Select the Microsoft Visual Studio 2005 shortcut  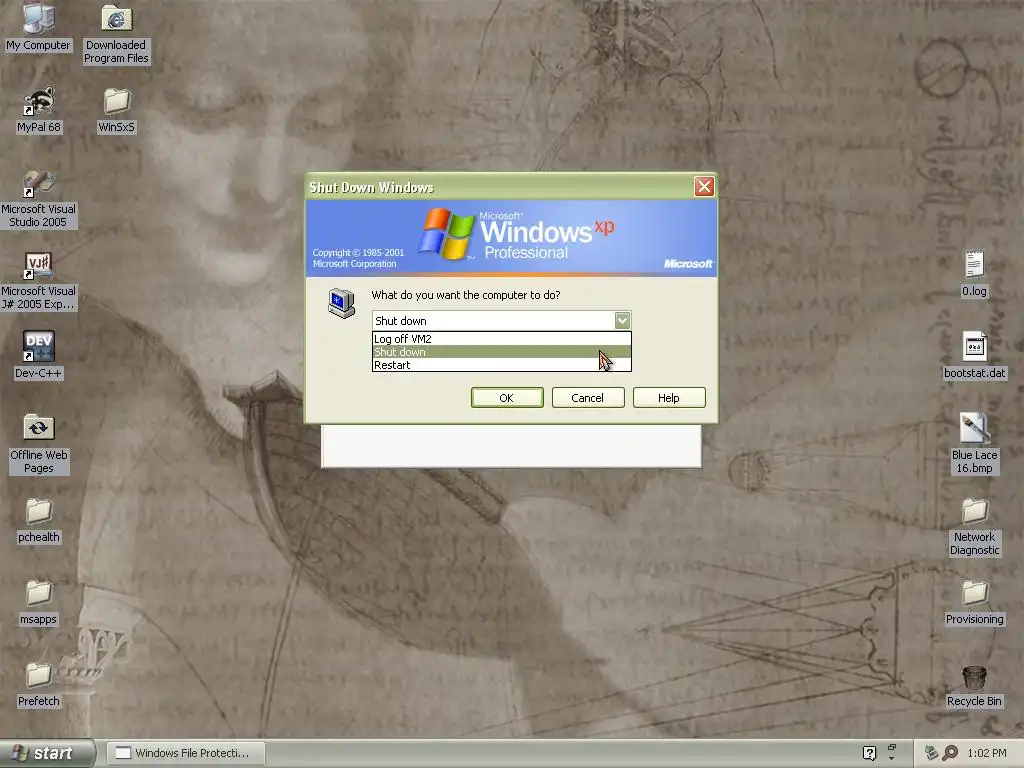click(x=38, y=199)
